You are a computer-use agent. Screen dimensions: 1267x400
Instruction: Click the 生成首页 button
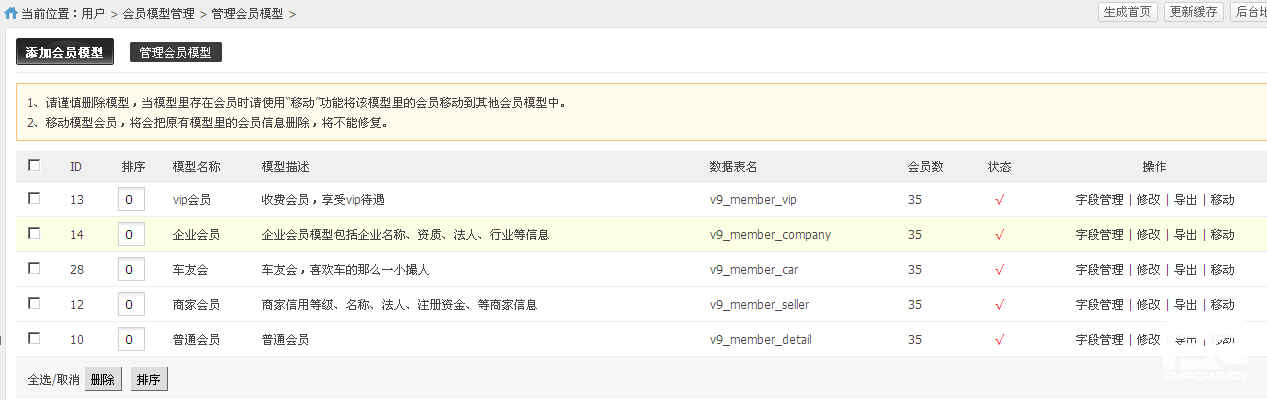1127,12
